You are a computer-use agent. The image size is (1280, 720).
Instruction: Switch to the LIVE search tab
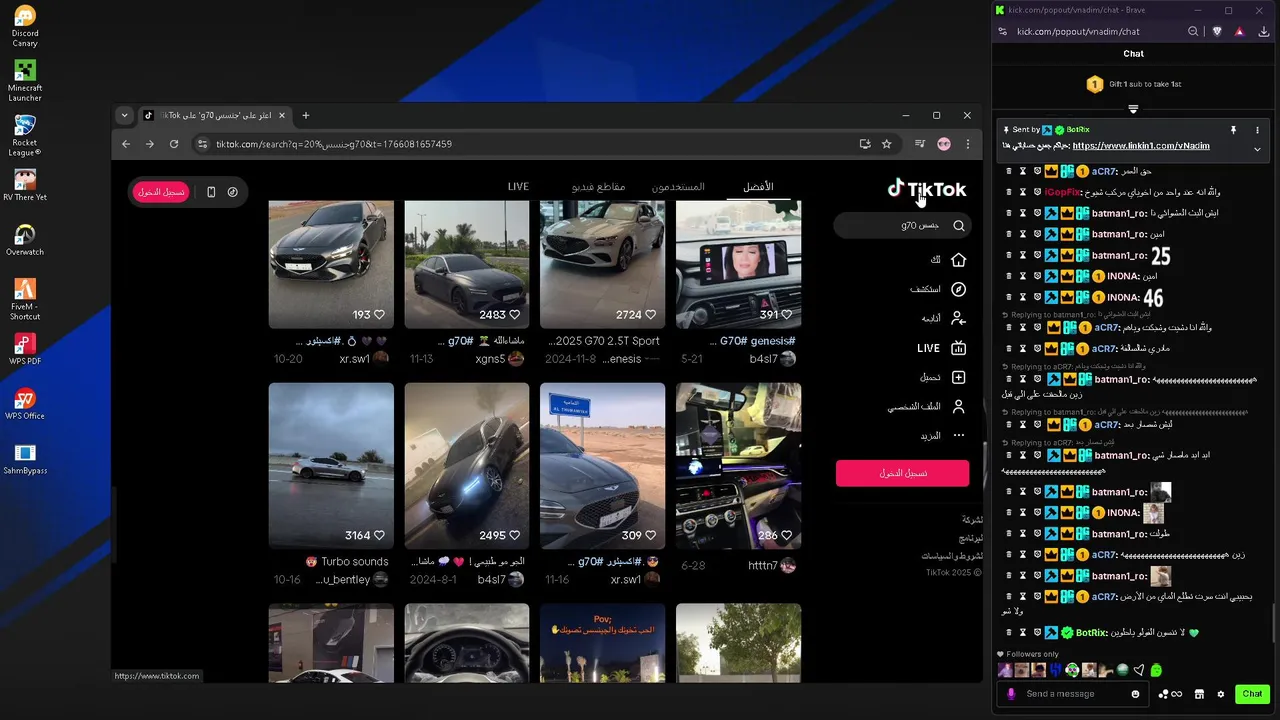518,187
